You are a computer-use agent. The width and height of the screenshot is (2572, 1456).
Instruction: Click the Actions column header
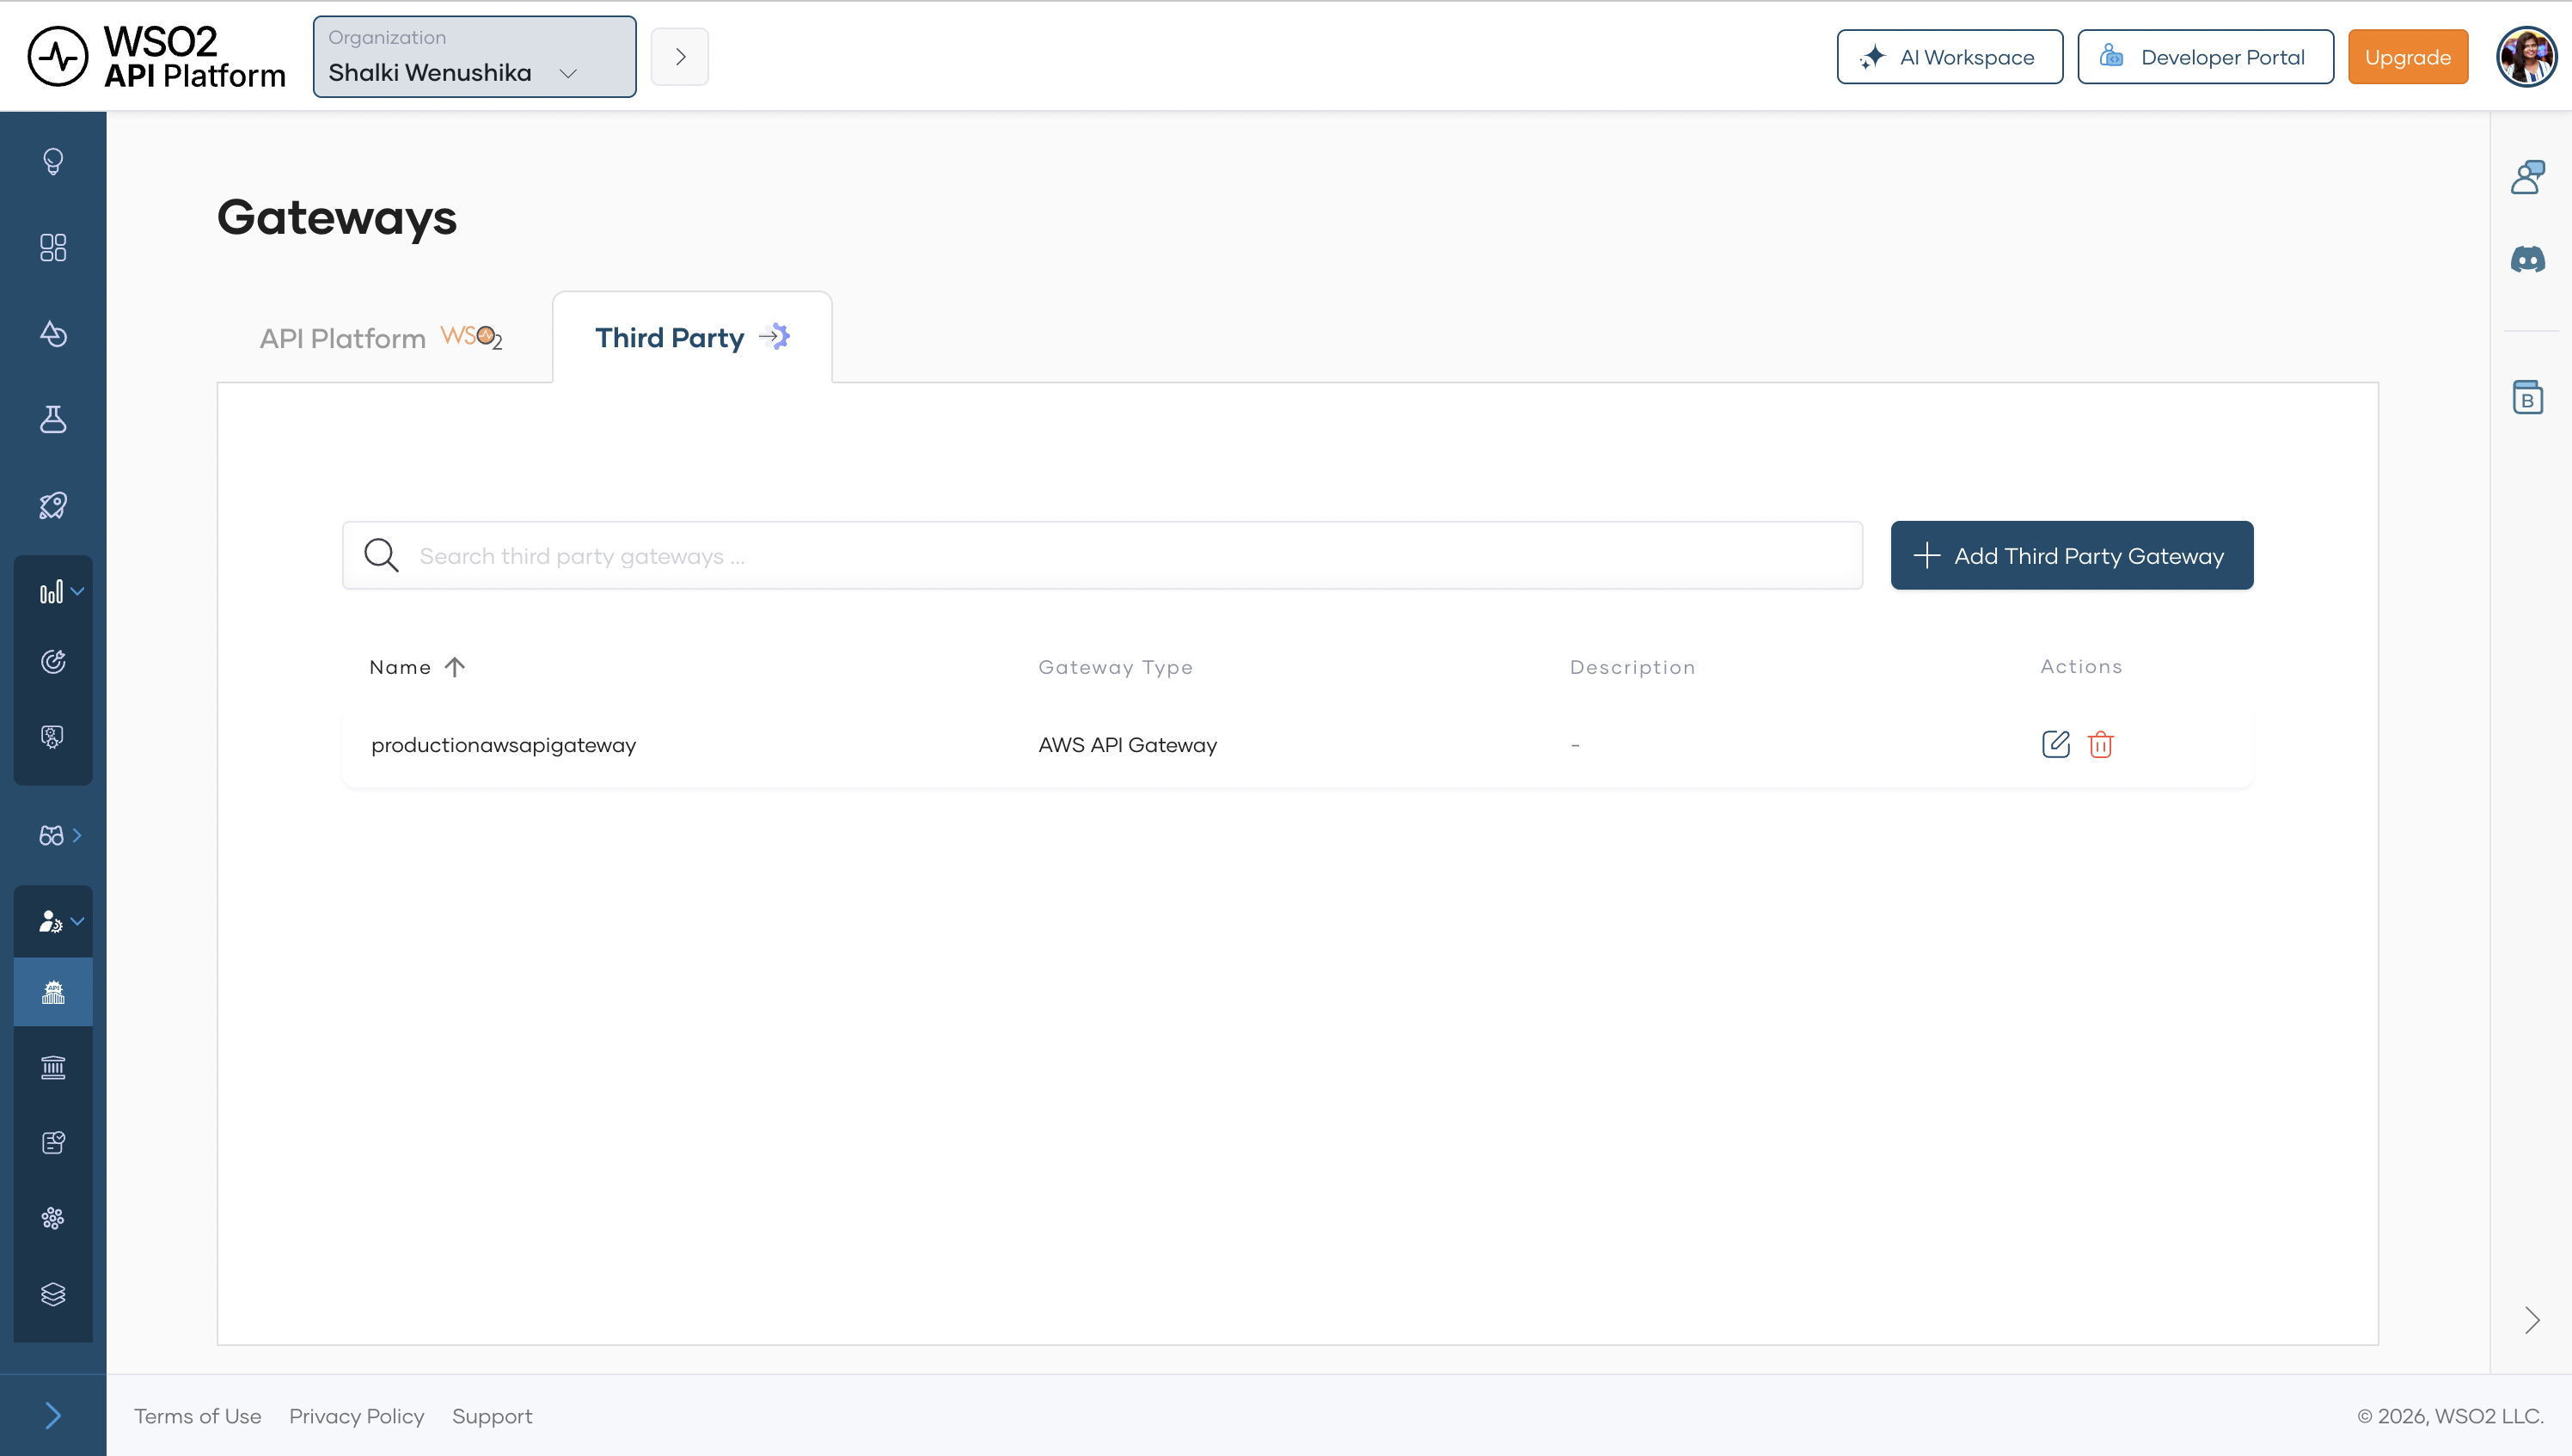pos(2082,666)
